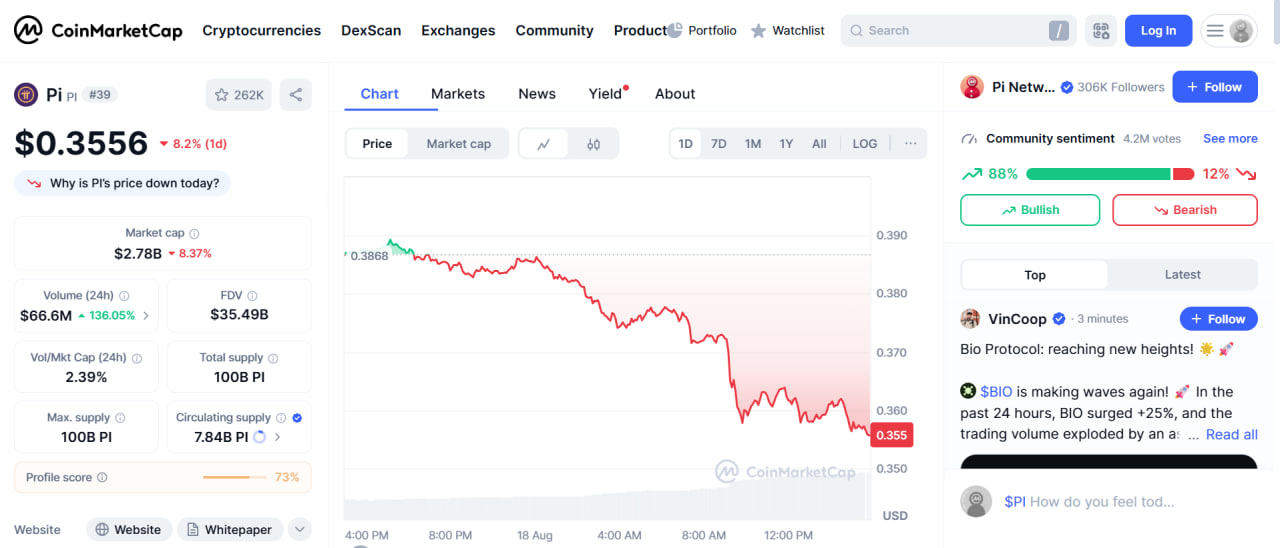Toggle LOG scale on the chart

tap(865, 144)
